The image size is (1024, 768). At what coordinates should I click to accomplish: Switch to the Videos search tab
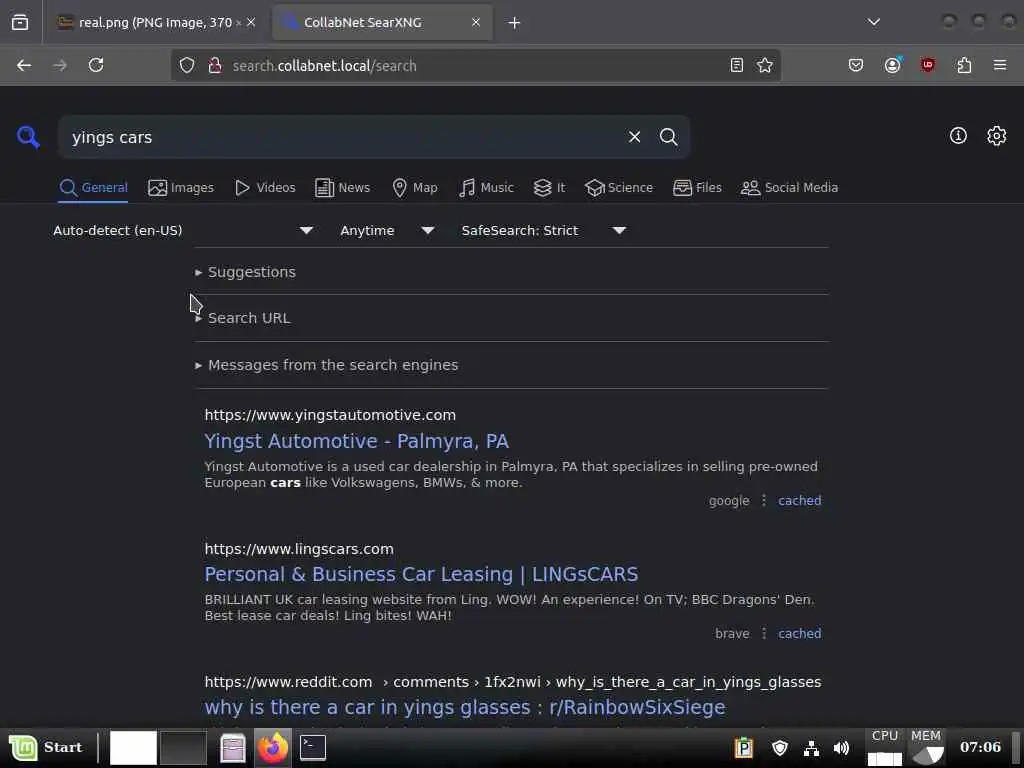[x=265, y=187]
